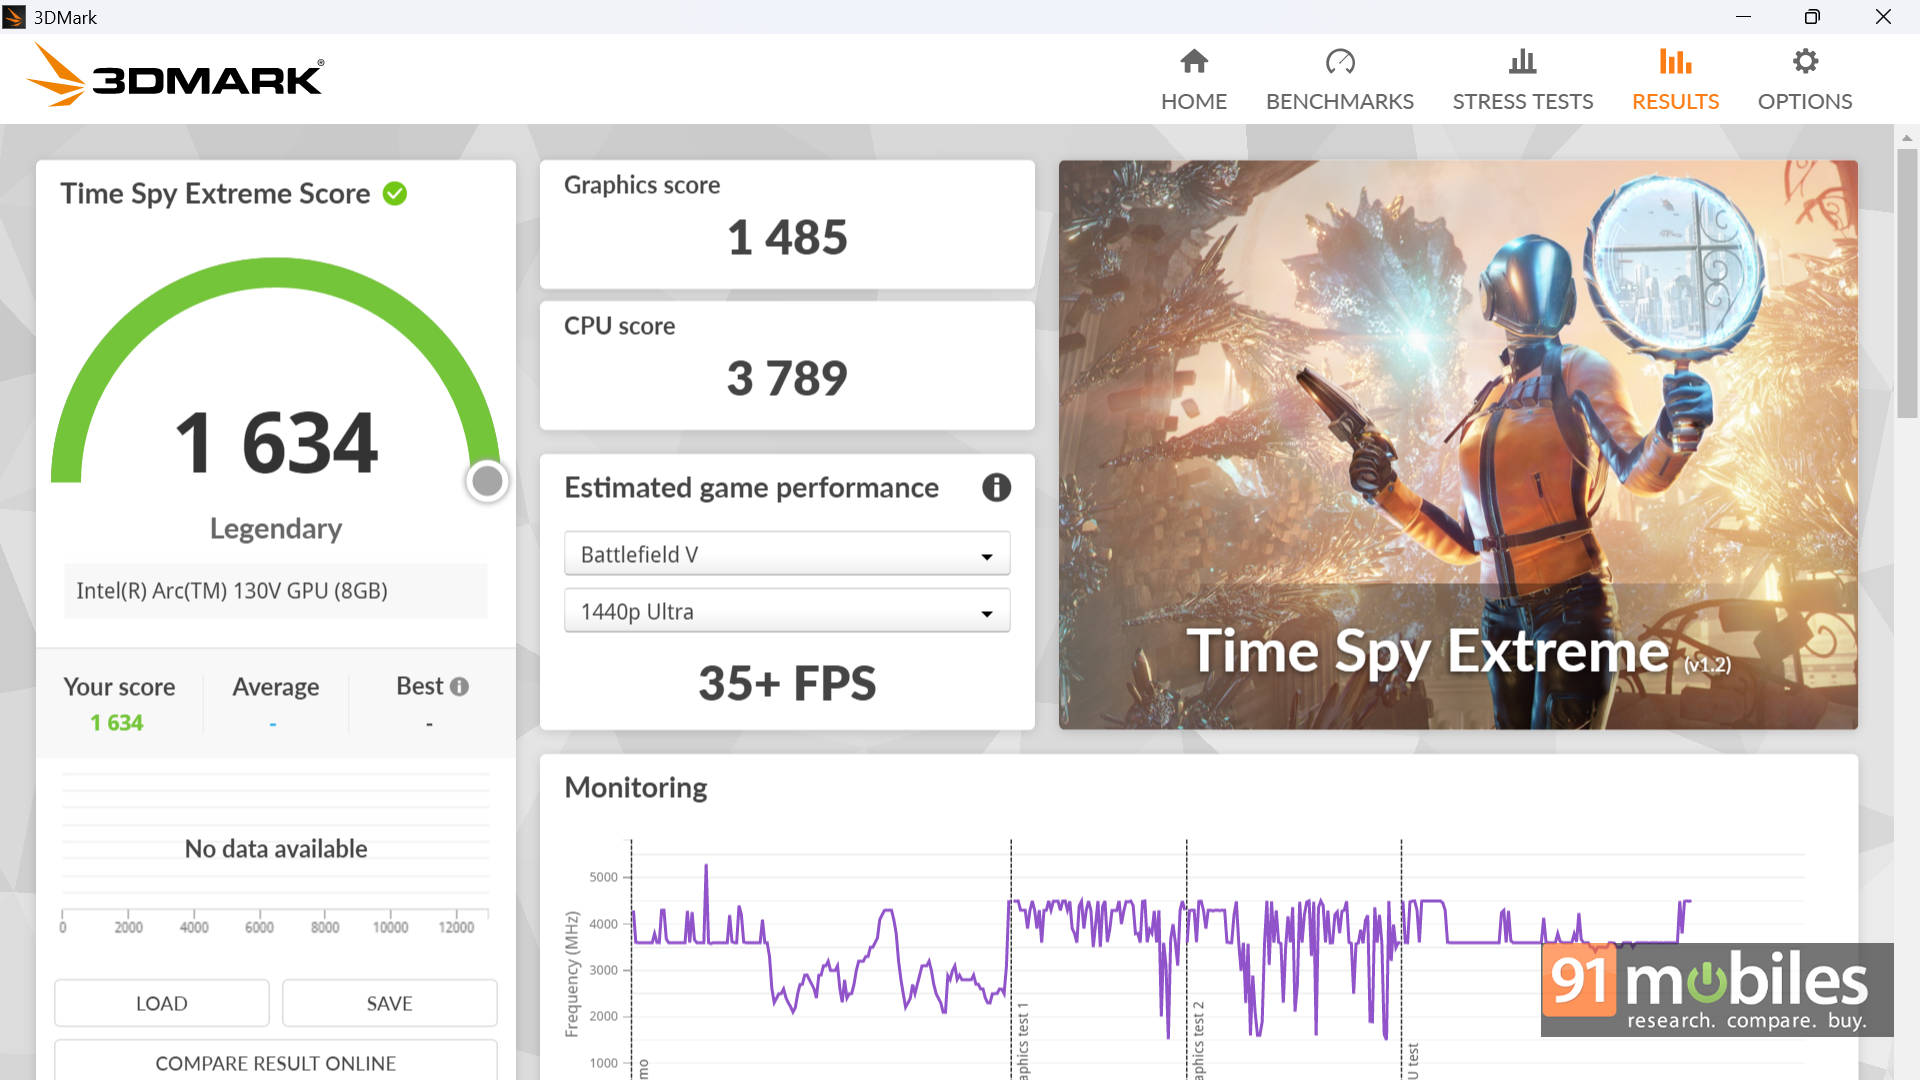Go to the STRESS TESTS tab
This screenshot has width=1920, height=1080.
1522,101
